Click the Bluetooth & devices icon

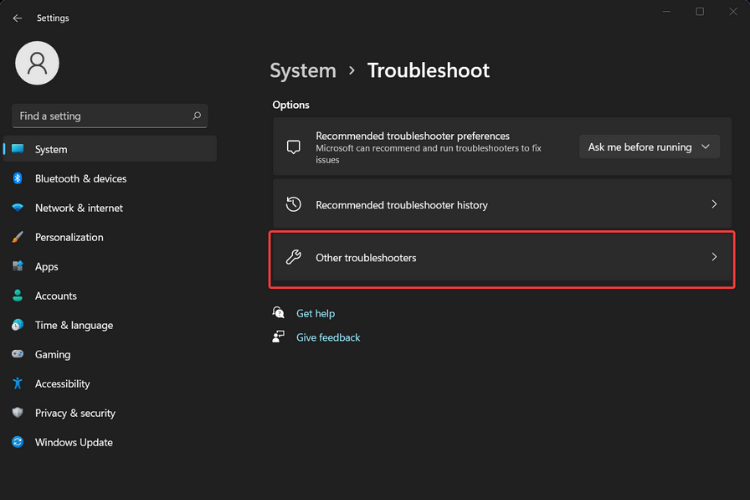[x=17, y=179]
